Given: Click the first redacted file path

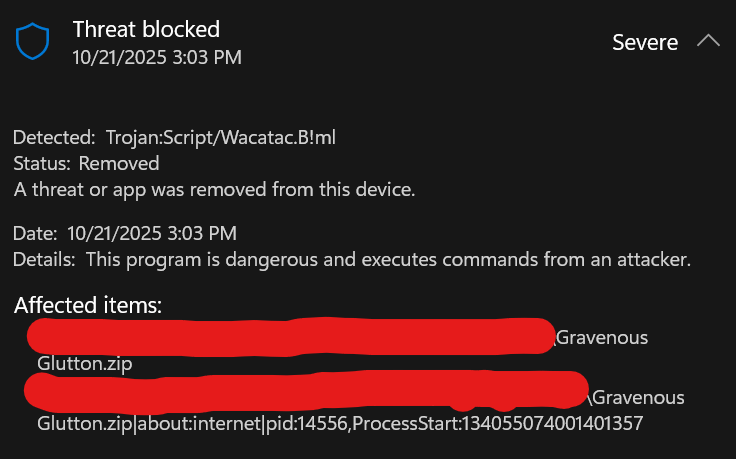Looking at the screenshot, I should (x=290, y=336).
